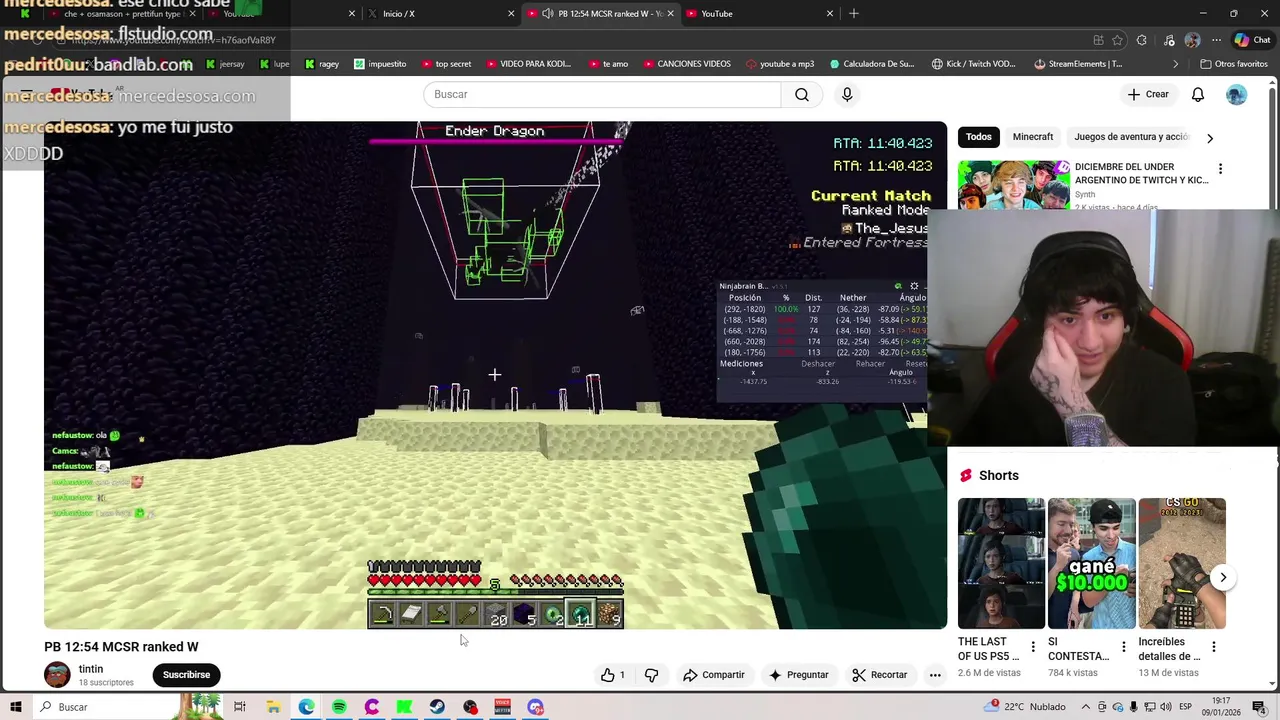Clip the video using Recortar

click(x=880, y=675)
